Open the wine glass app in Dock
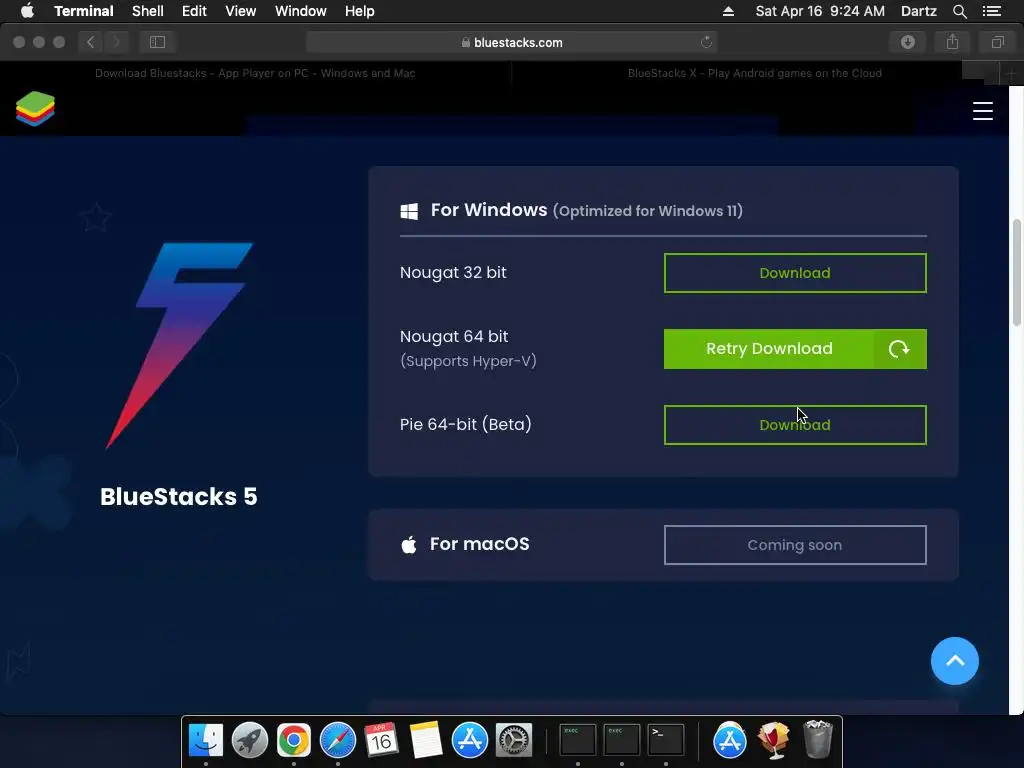Image resolution: width=1024 pixels, height=768 pixels. tap(773, 740)
